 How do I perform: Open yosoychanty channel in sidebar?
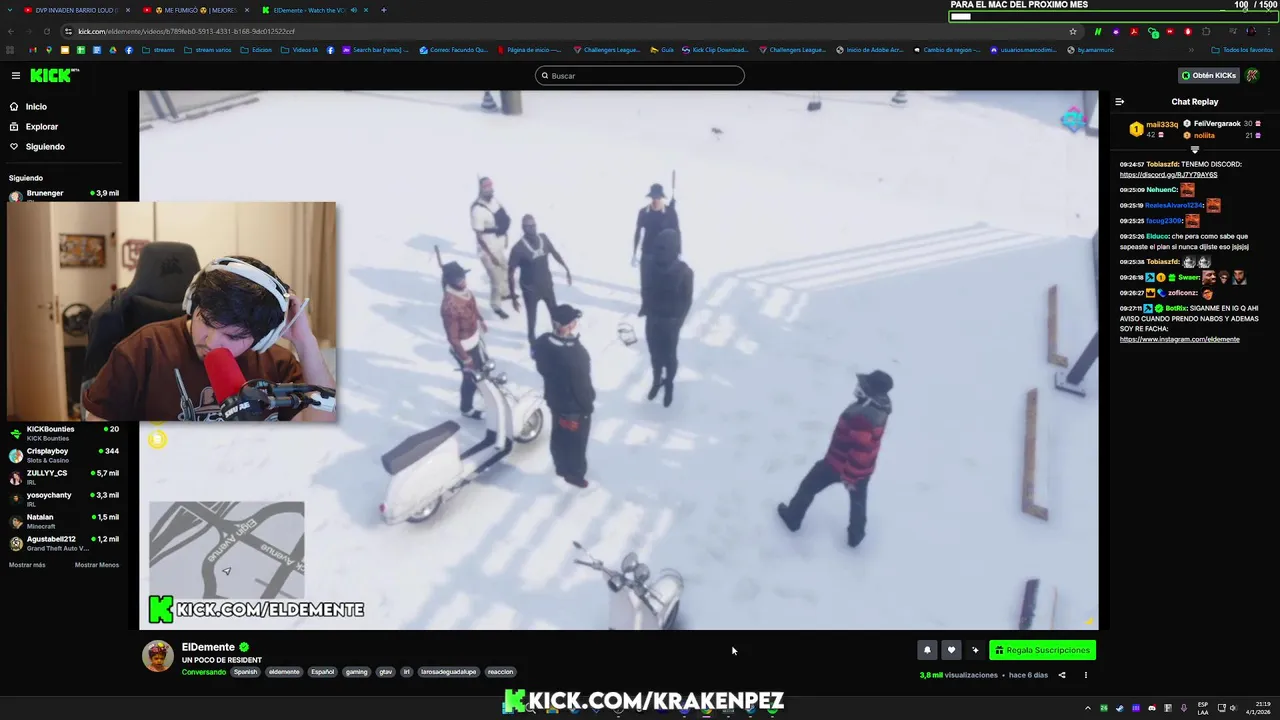64,499
